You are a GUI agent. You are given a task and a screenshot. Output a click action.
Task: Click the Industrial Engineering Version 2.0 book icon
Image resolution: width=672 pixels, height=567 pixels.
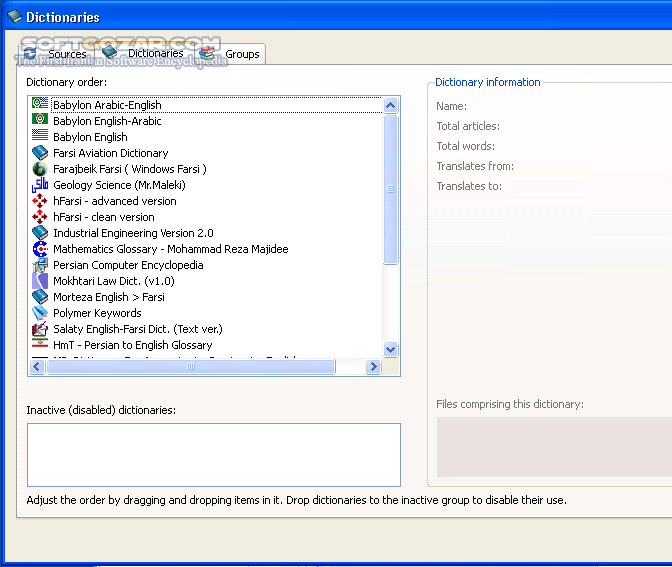coord(40,232)
